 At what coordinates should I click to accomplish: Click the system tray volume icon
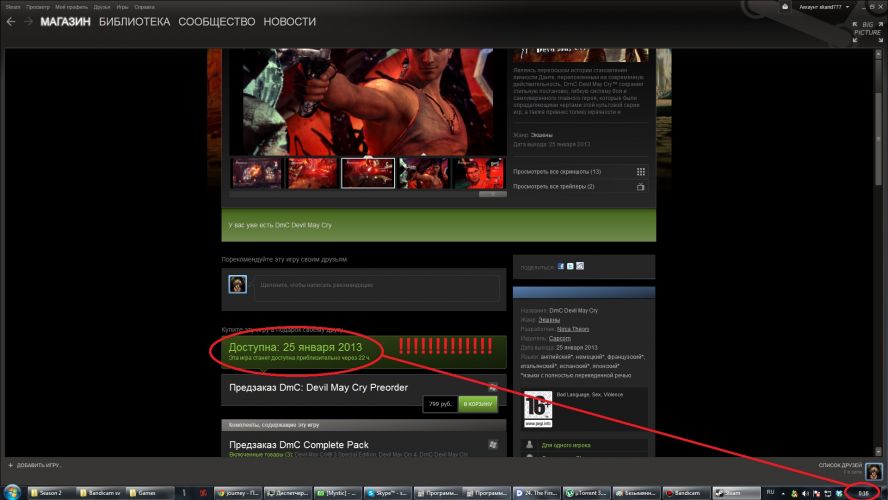point(805,493)
